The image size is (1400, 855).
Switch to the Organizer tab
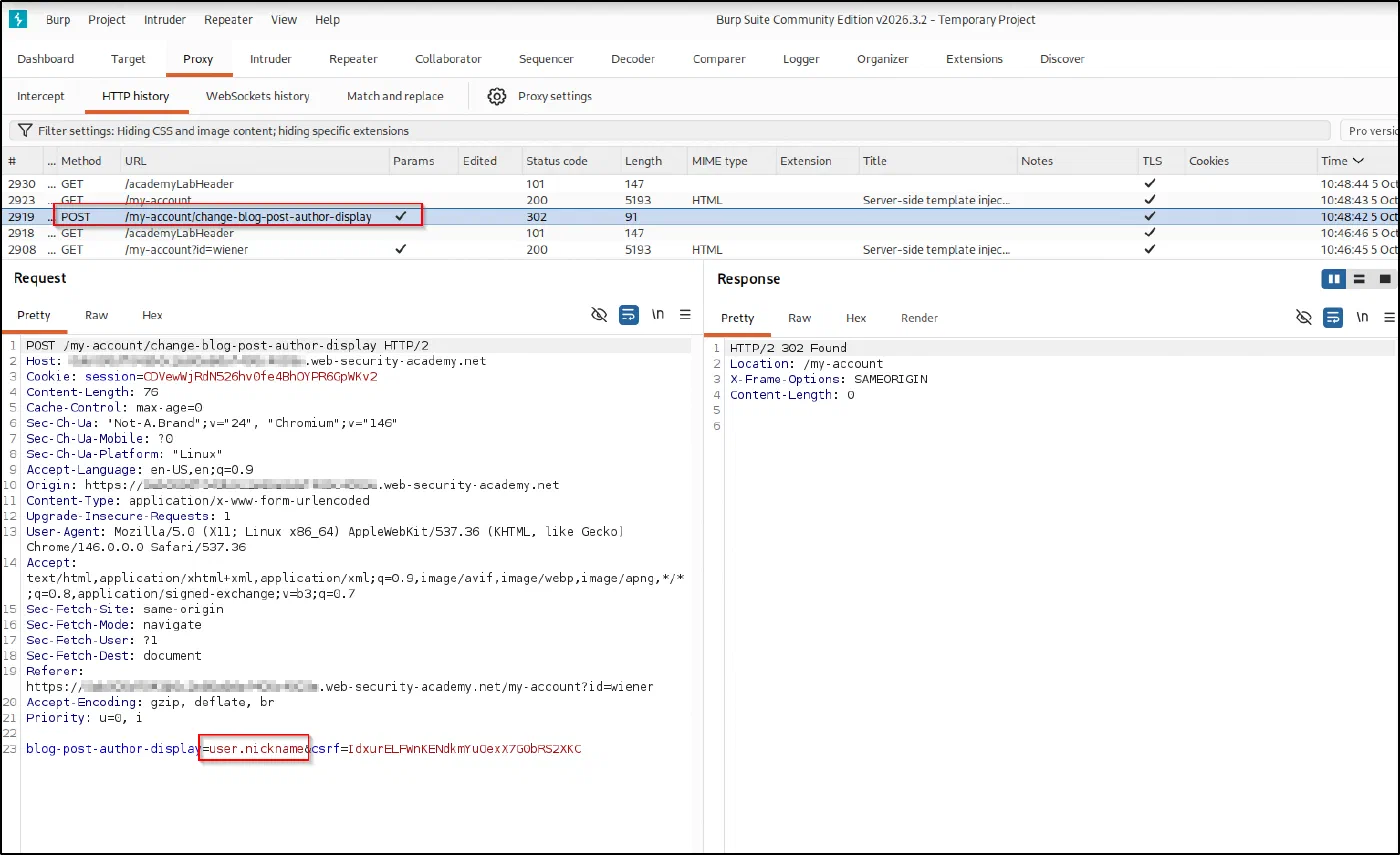pyautogui.click(x=883, y=59)
